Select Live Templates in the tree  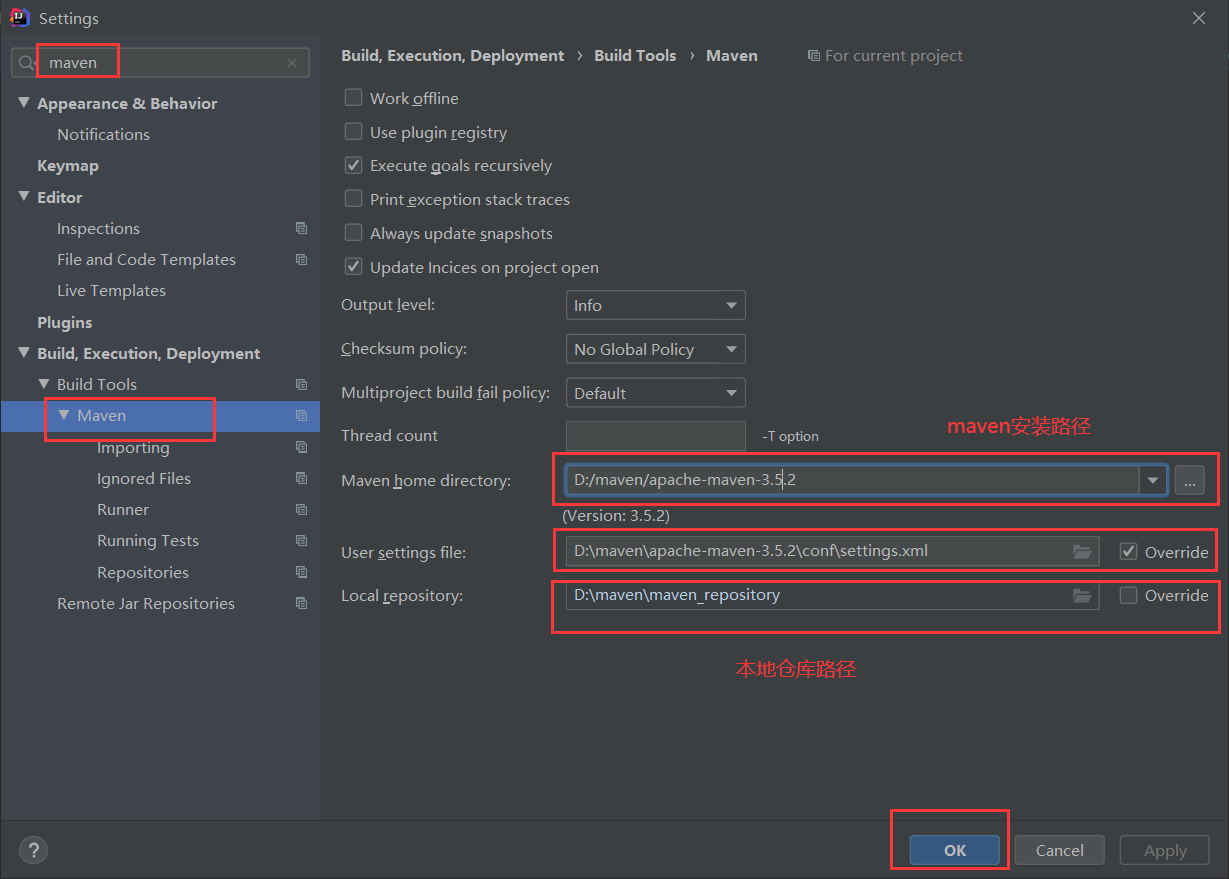(111, 290)
